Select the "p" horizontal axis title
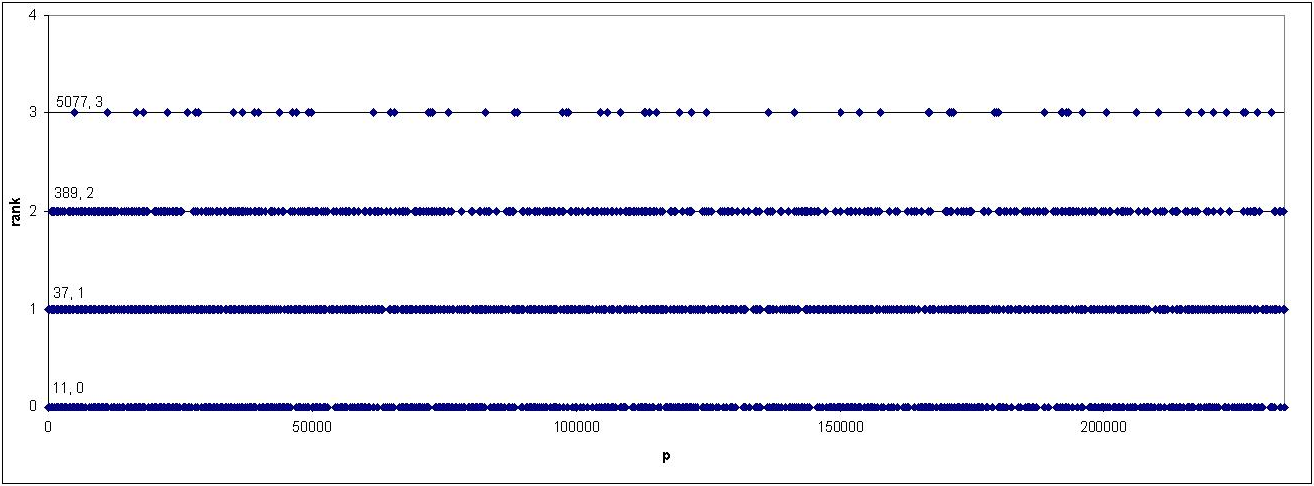1314x486 pixels. point(665,455)
